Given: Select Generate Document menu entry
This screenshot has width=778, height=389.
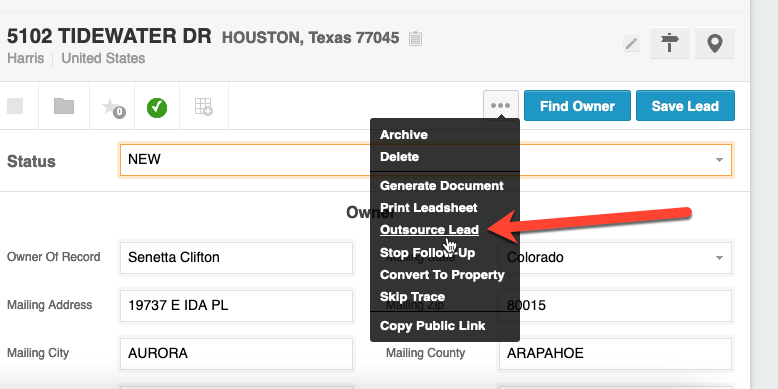Looking at the screenshot, I should 442,186.
